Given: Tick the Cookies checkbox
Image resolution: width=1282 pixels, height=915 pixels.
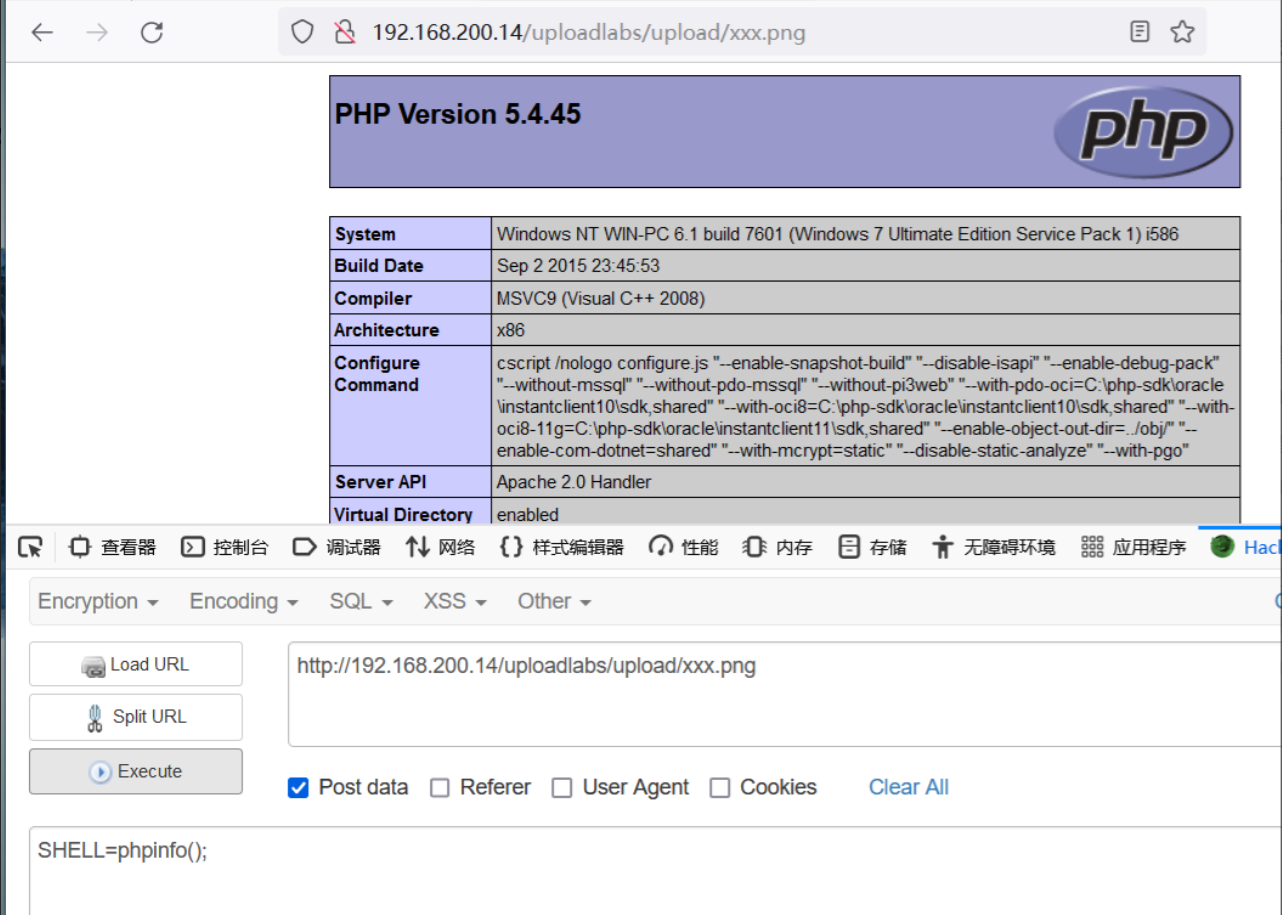Looking at the screenshot, I should click(720, 788).
